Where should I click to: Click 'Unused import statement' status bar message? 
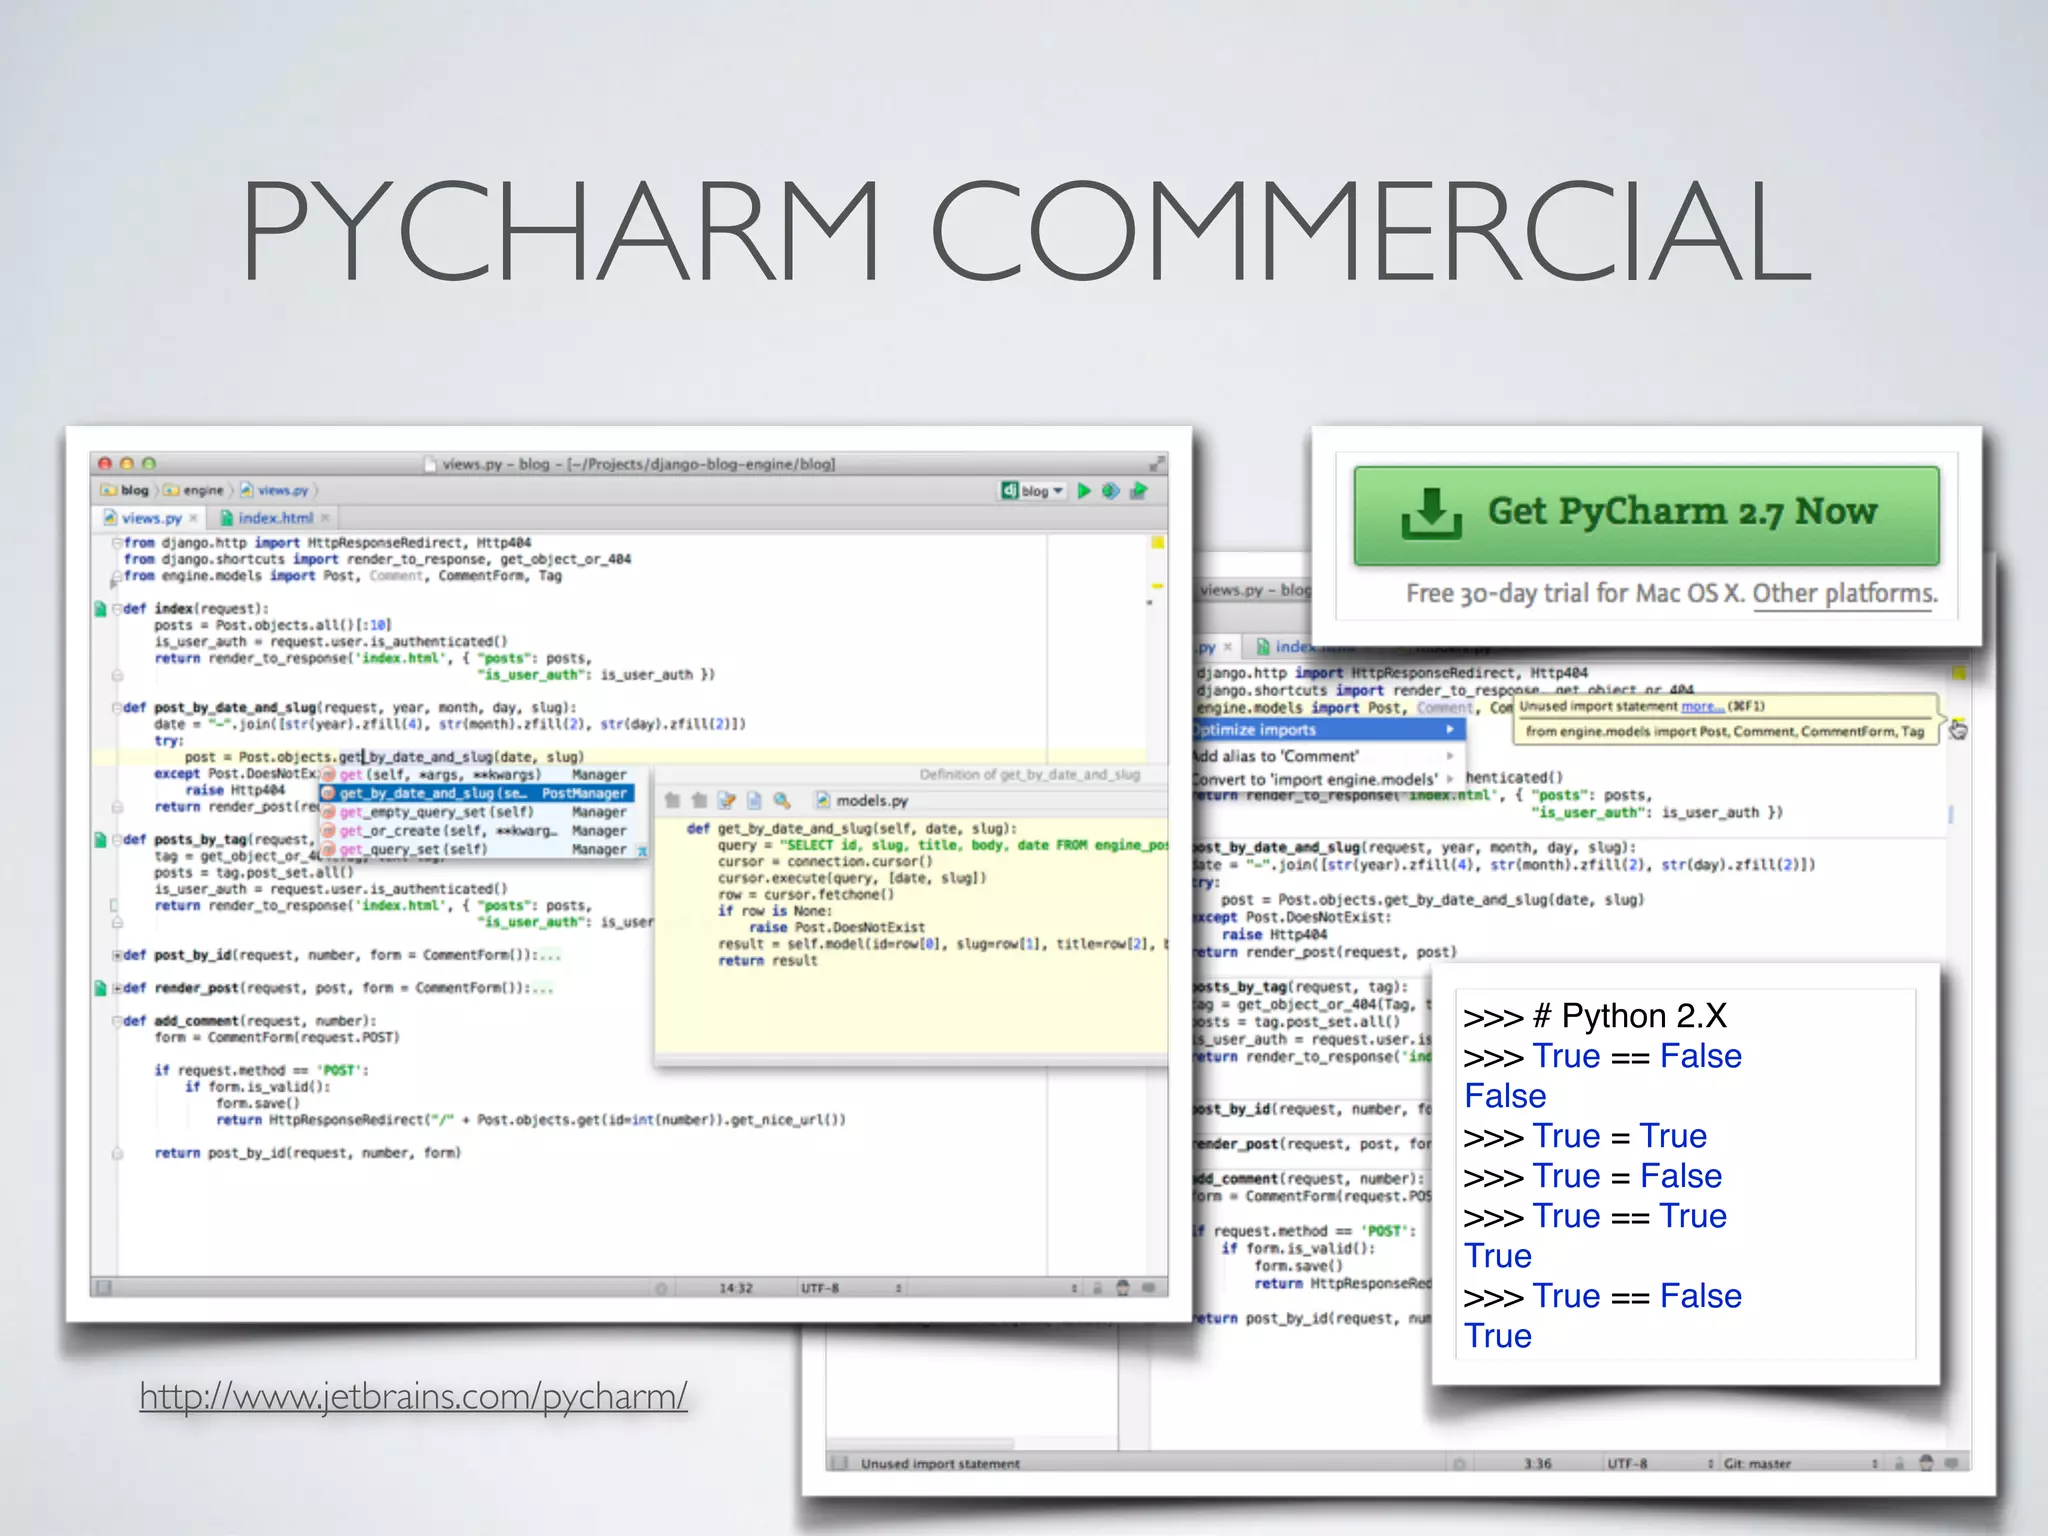coord(940,1464)
